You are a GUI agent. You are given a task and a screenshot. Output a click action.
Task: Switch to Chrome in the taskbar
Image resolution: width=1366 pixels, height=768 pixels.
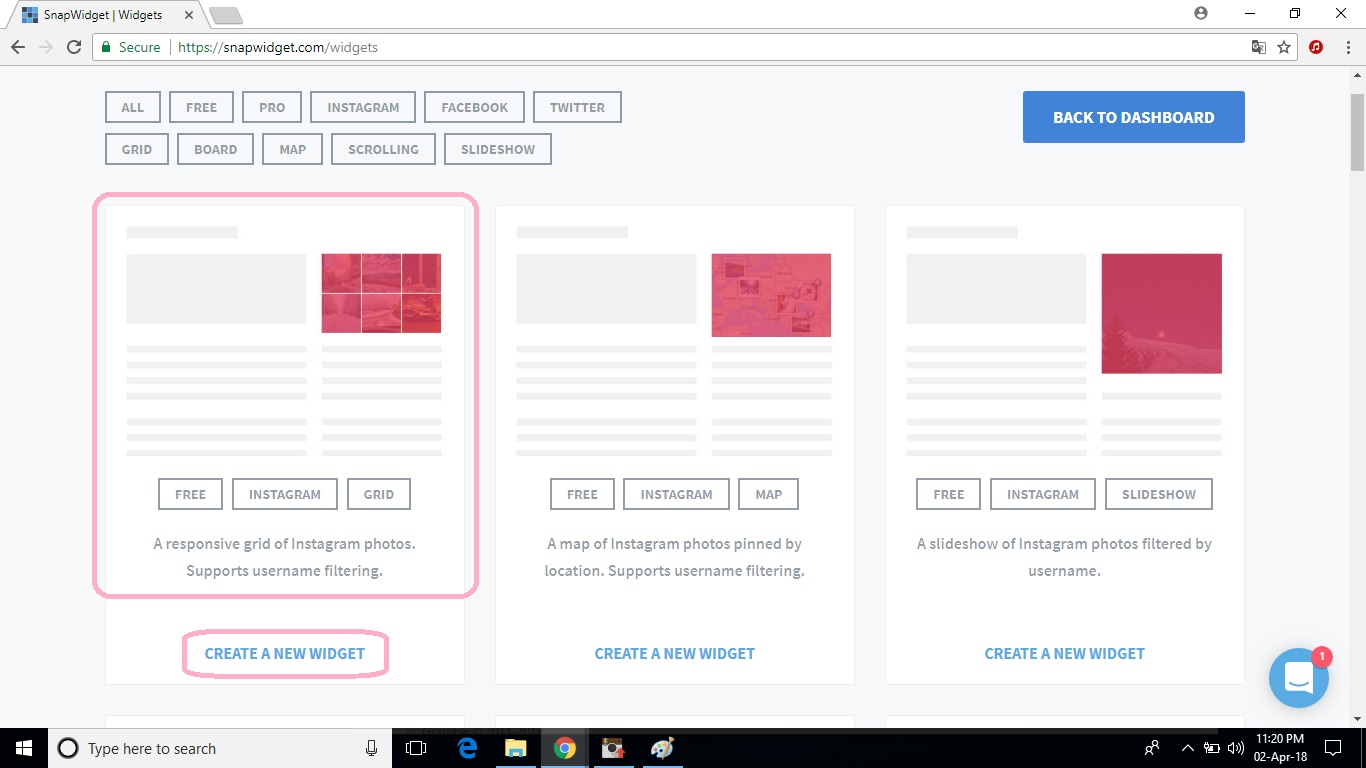pyautogui.click(x=565, y=748)
